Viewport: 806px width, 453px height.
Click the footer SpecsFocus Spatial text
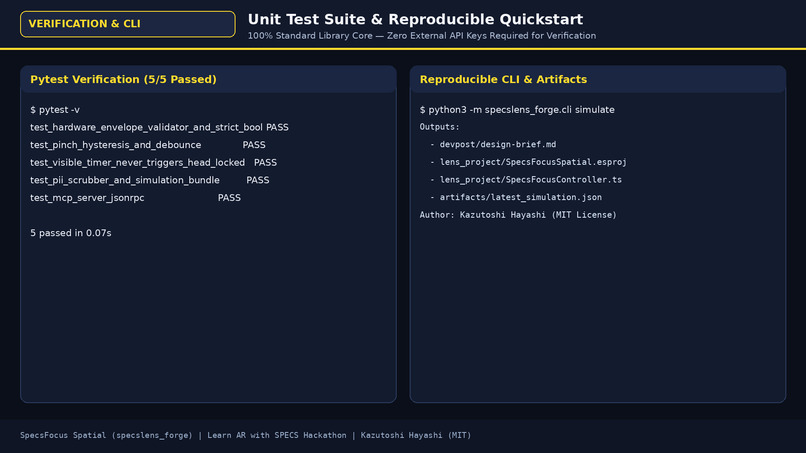coord(106,436)
